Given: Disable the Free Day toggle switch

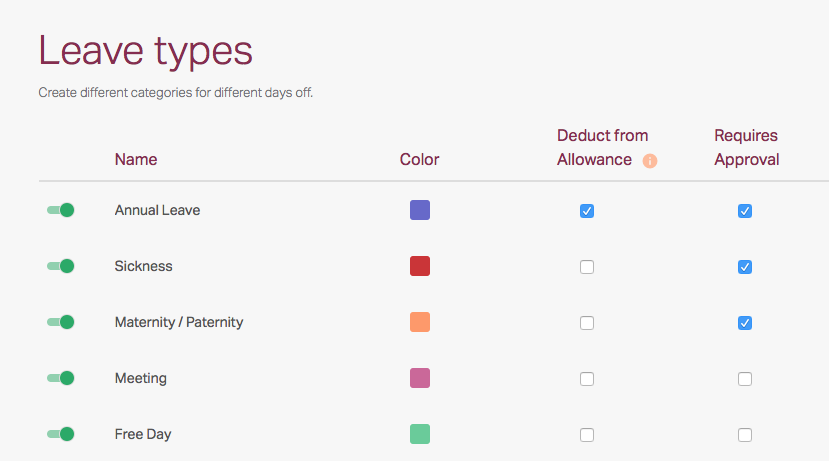Looking at the screenshot, I should tap(61, 434).
